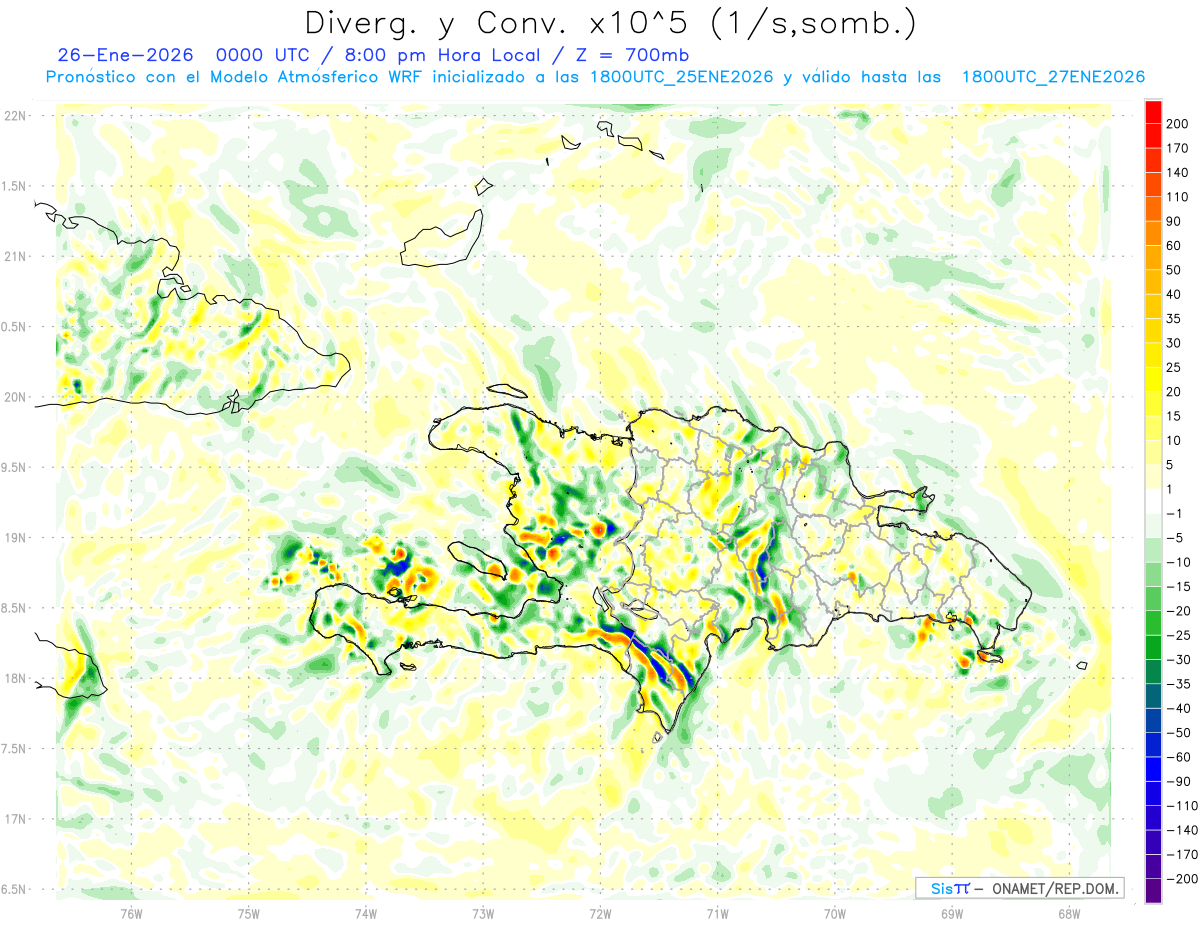1200x927 pixels.
Task: Click the '15' value on color scale
Action: coord(1175,417)
